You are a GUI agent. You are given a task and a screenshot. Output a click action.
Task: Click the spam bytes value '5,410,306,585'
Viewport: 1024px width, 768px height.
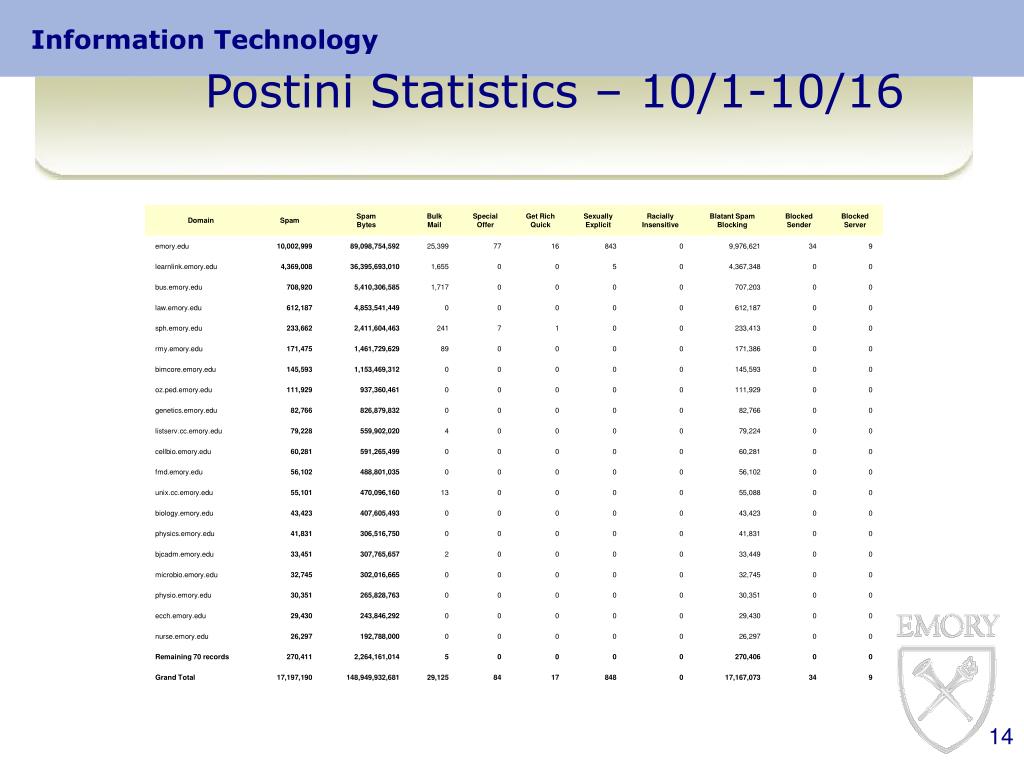(x=377, y=287)
